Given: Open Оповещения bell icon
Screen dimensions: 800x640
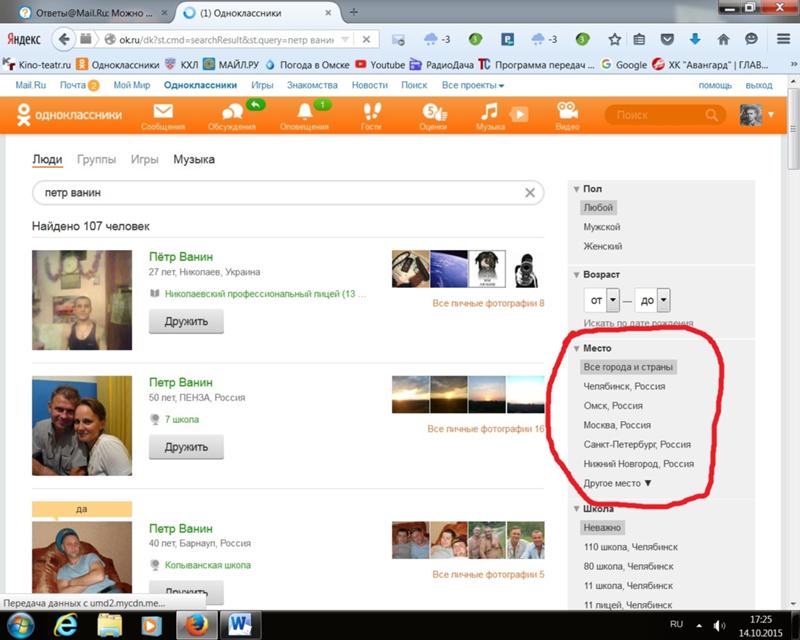Looking at the screenshot, I should click(x=305, y=111).
